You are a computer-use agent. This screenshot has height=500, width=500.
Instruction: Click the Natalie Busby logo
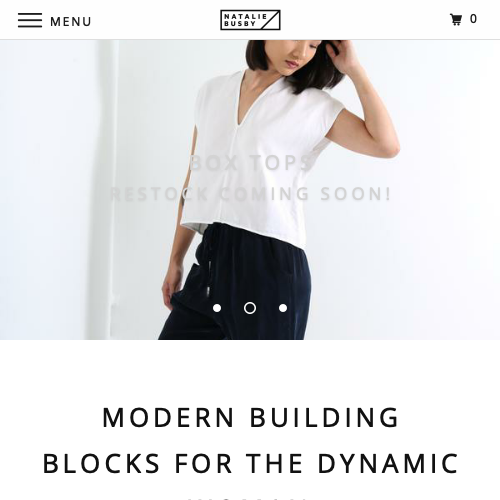click(x=250, y=20)
